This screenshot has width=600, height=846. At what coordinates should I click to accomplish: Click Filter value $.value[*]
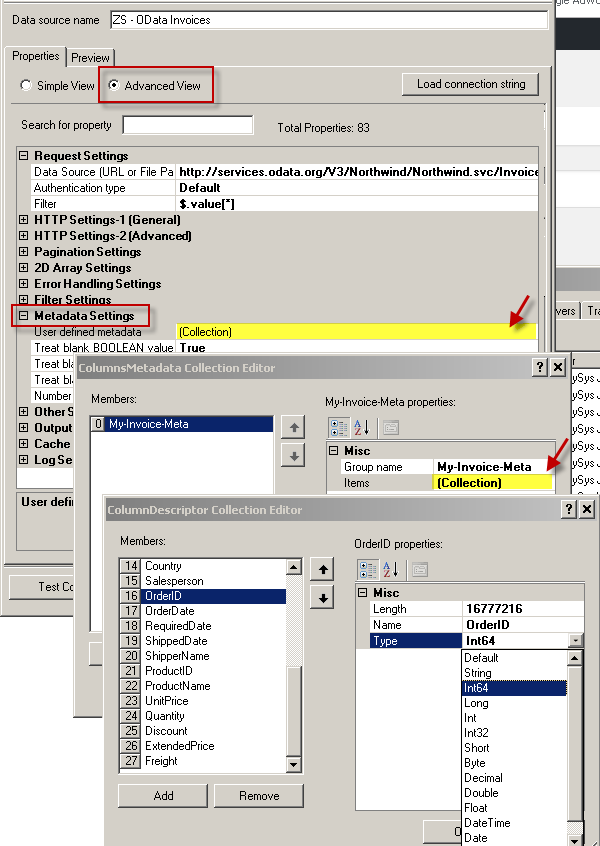pyautogui.click(x=357, y=204)
